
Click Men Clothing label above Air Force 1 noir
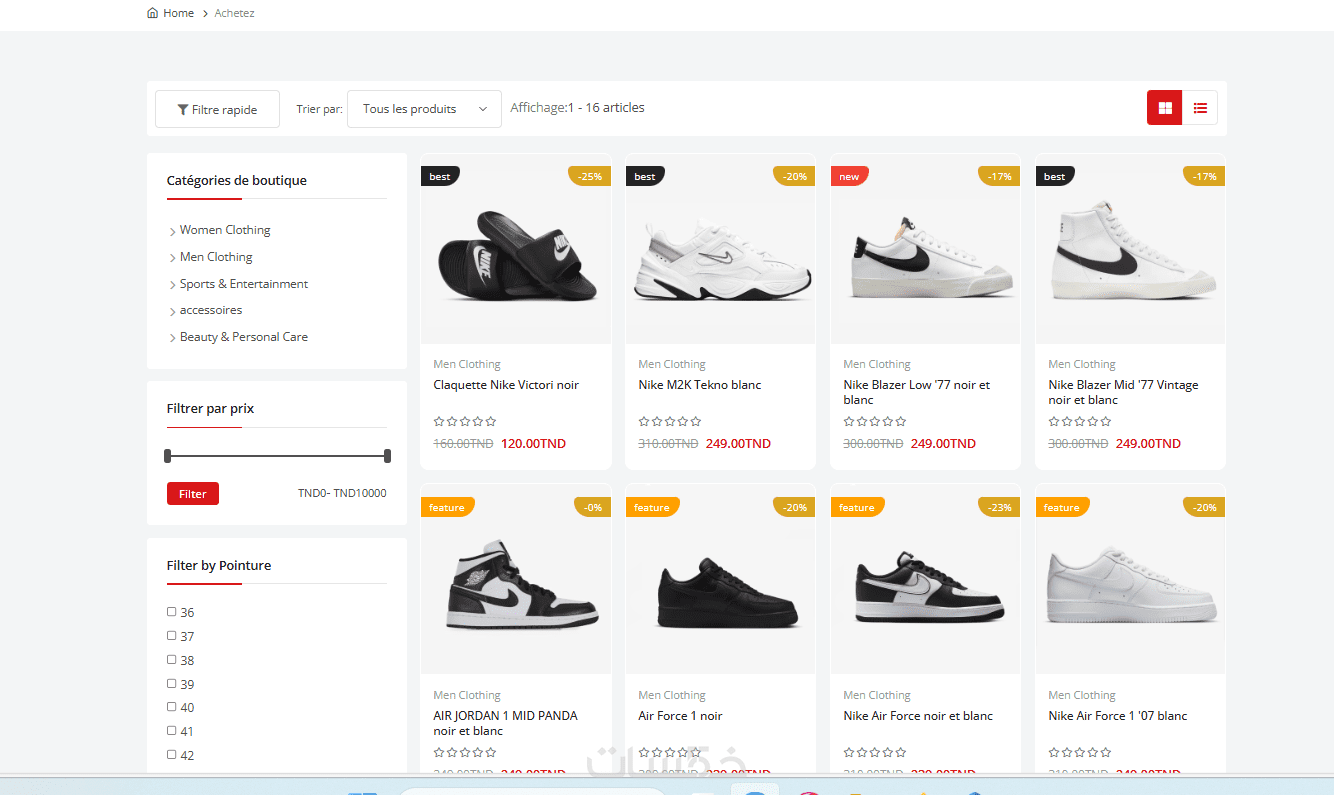click(672, 695)
